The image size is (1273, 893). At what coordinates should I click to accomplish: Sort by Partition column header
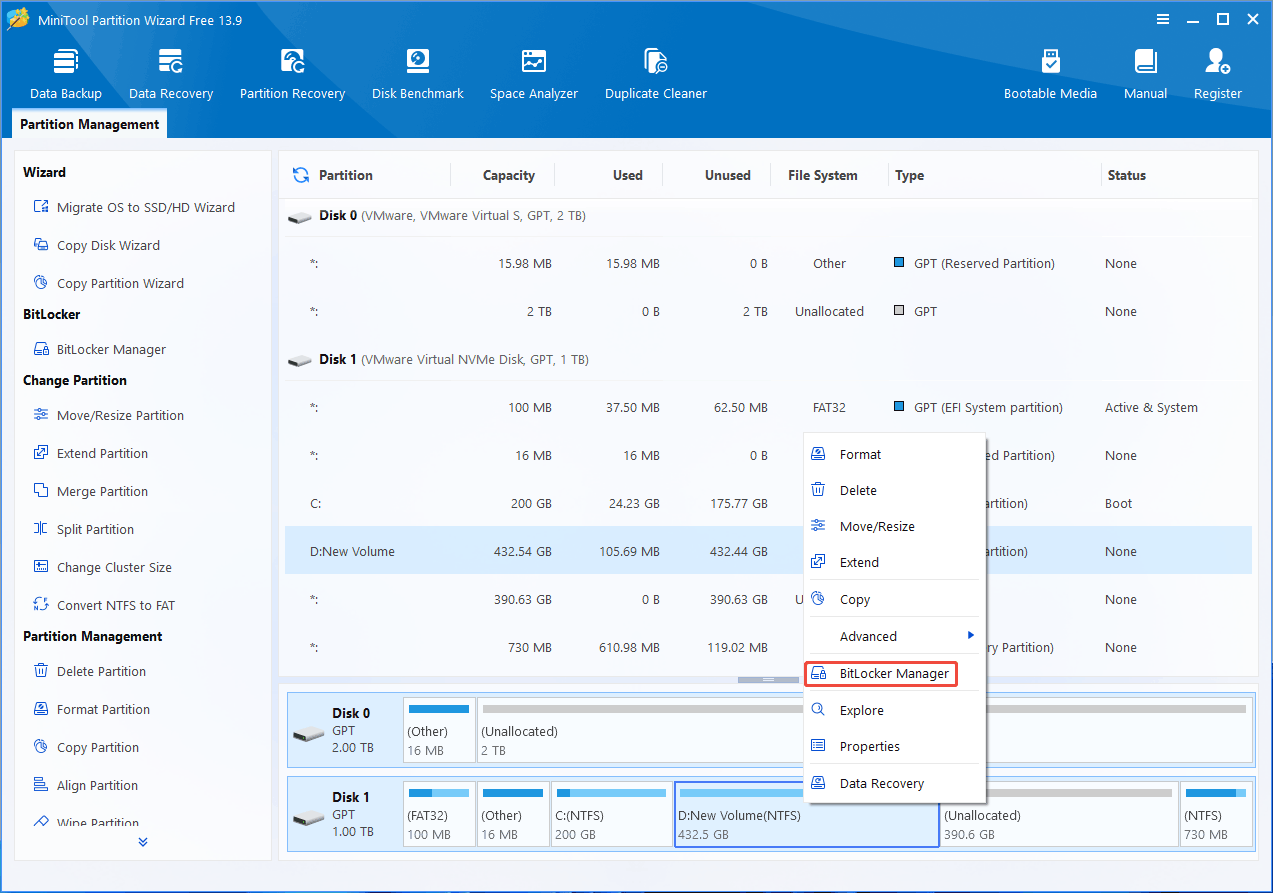pos(345,175)
